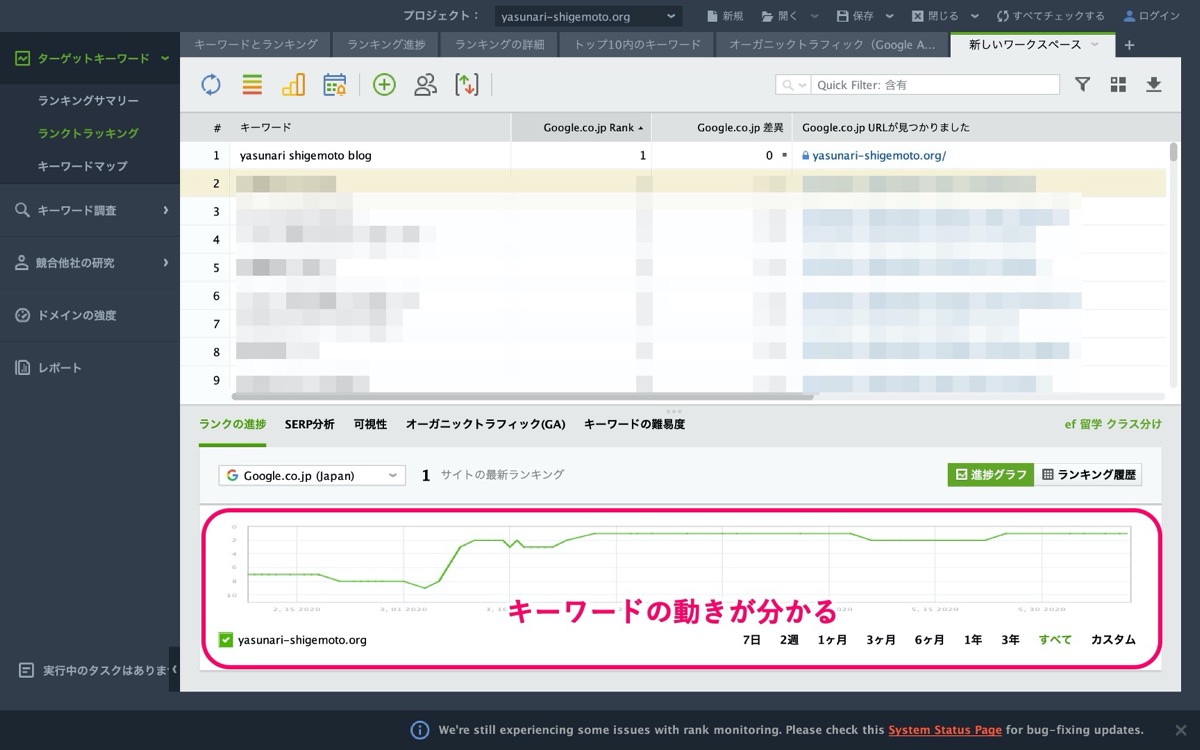Click the green and orange list lines icon

click(252, 85)
